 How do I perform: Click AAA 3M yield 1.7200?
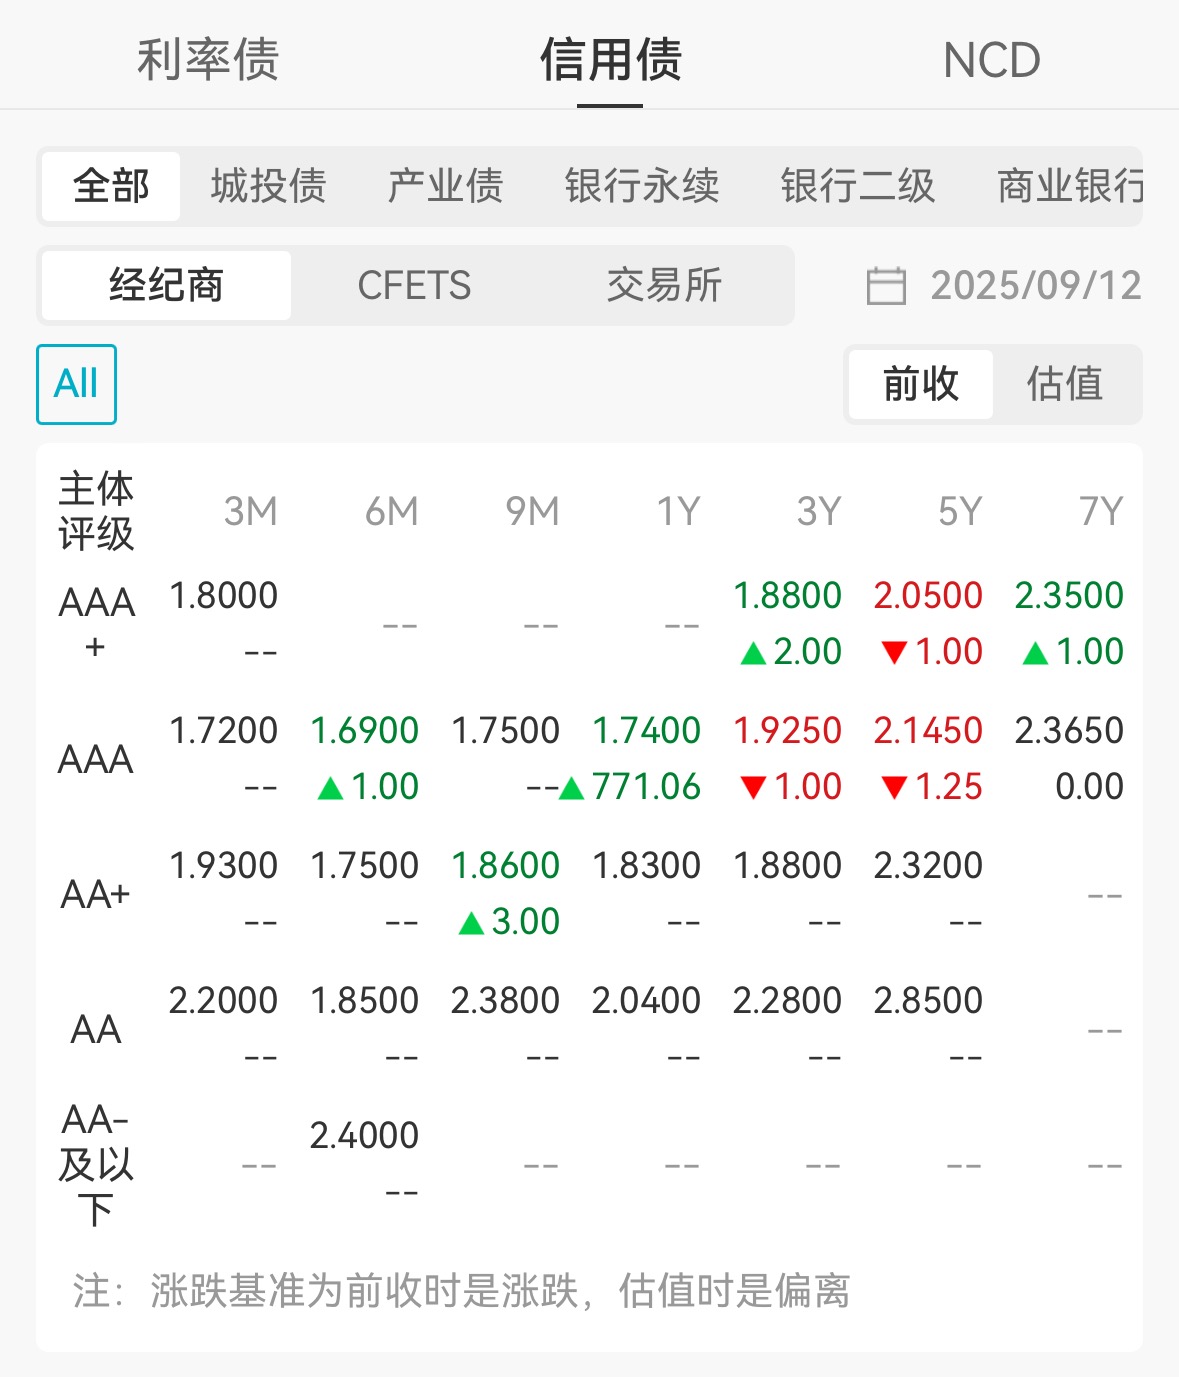tap(224, 730)
